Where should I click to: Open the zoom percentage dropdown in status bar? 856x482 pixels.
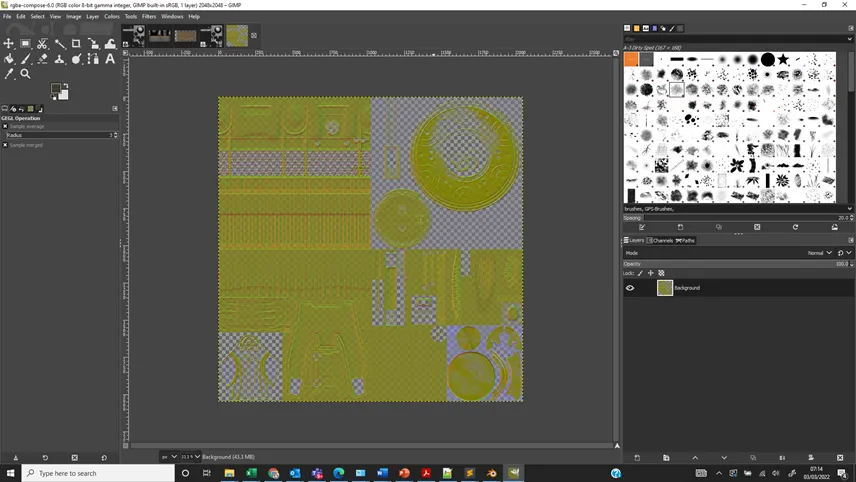pos(191,456)
